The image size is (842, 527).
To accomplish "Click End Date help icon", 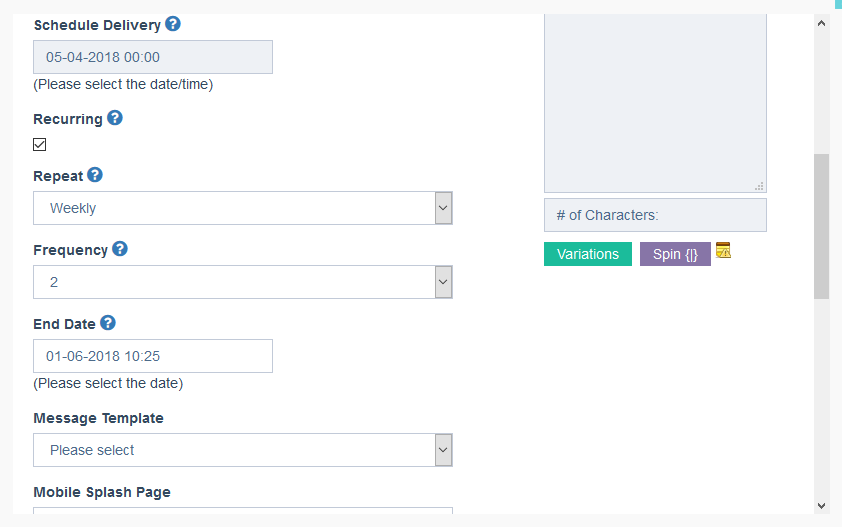I will (108, 323).
